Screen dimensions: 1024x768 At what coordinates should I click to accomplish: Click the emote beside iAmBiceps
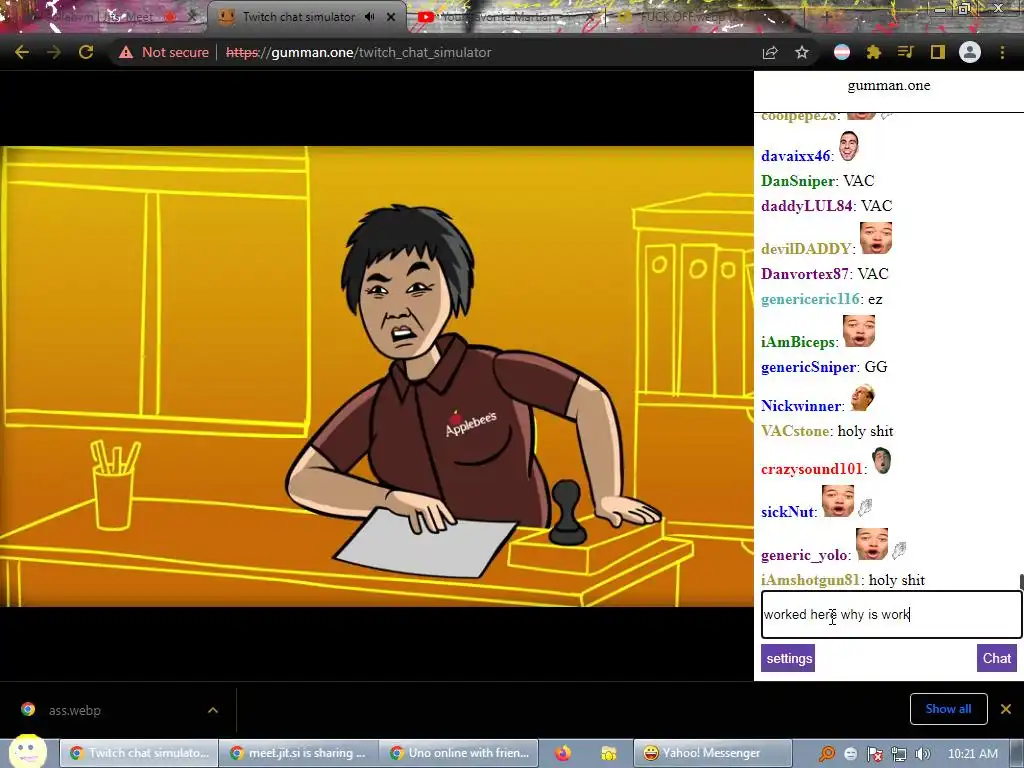point(859,331)
